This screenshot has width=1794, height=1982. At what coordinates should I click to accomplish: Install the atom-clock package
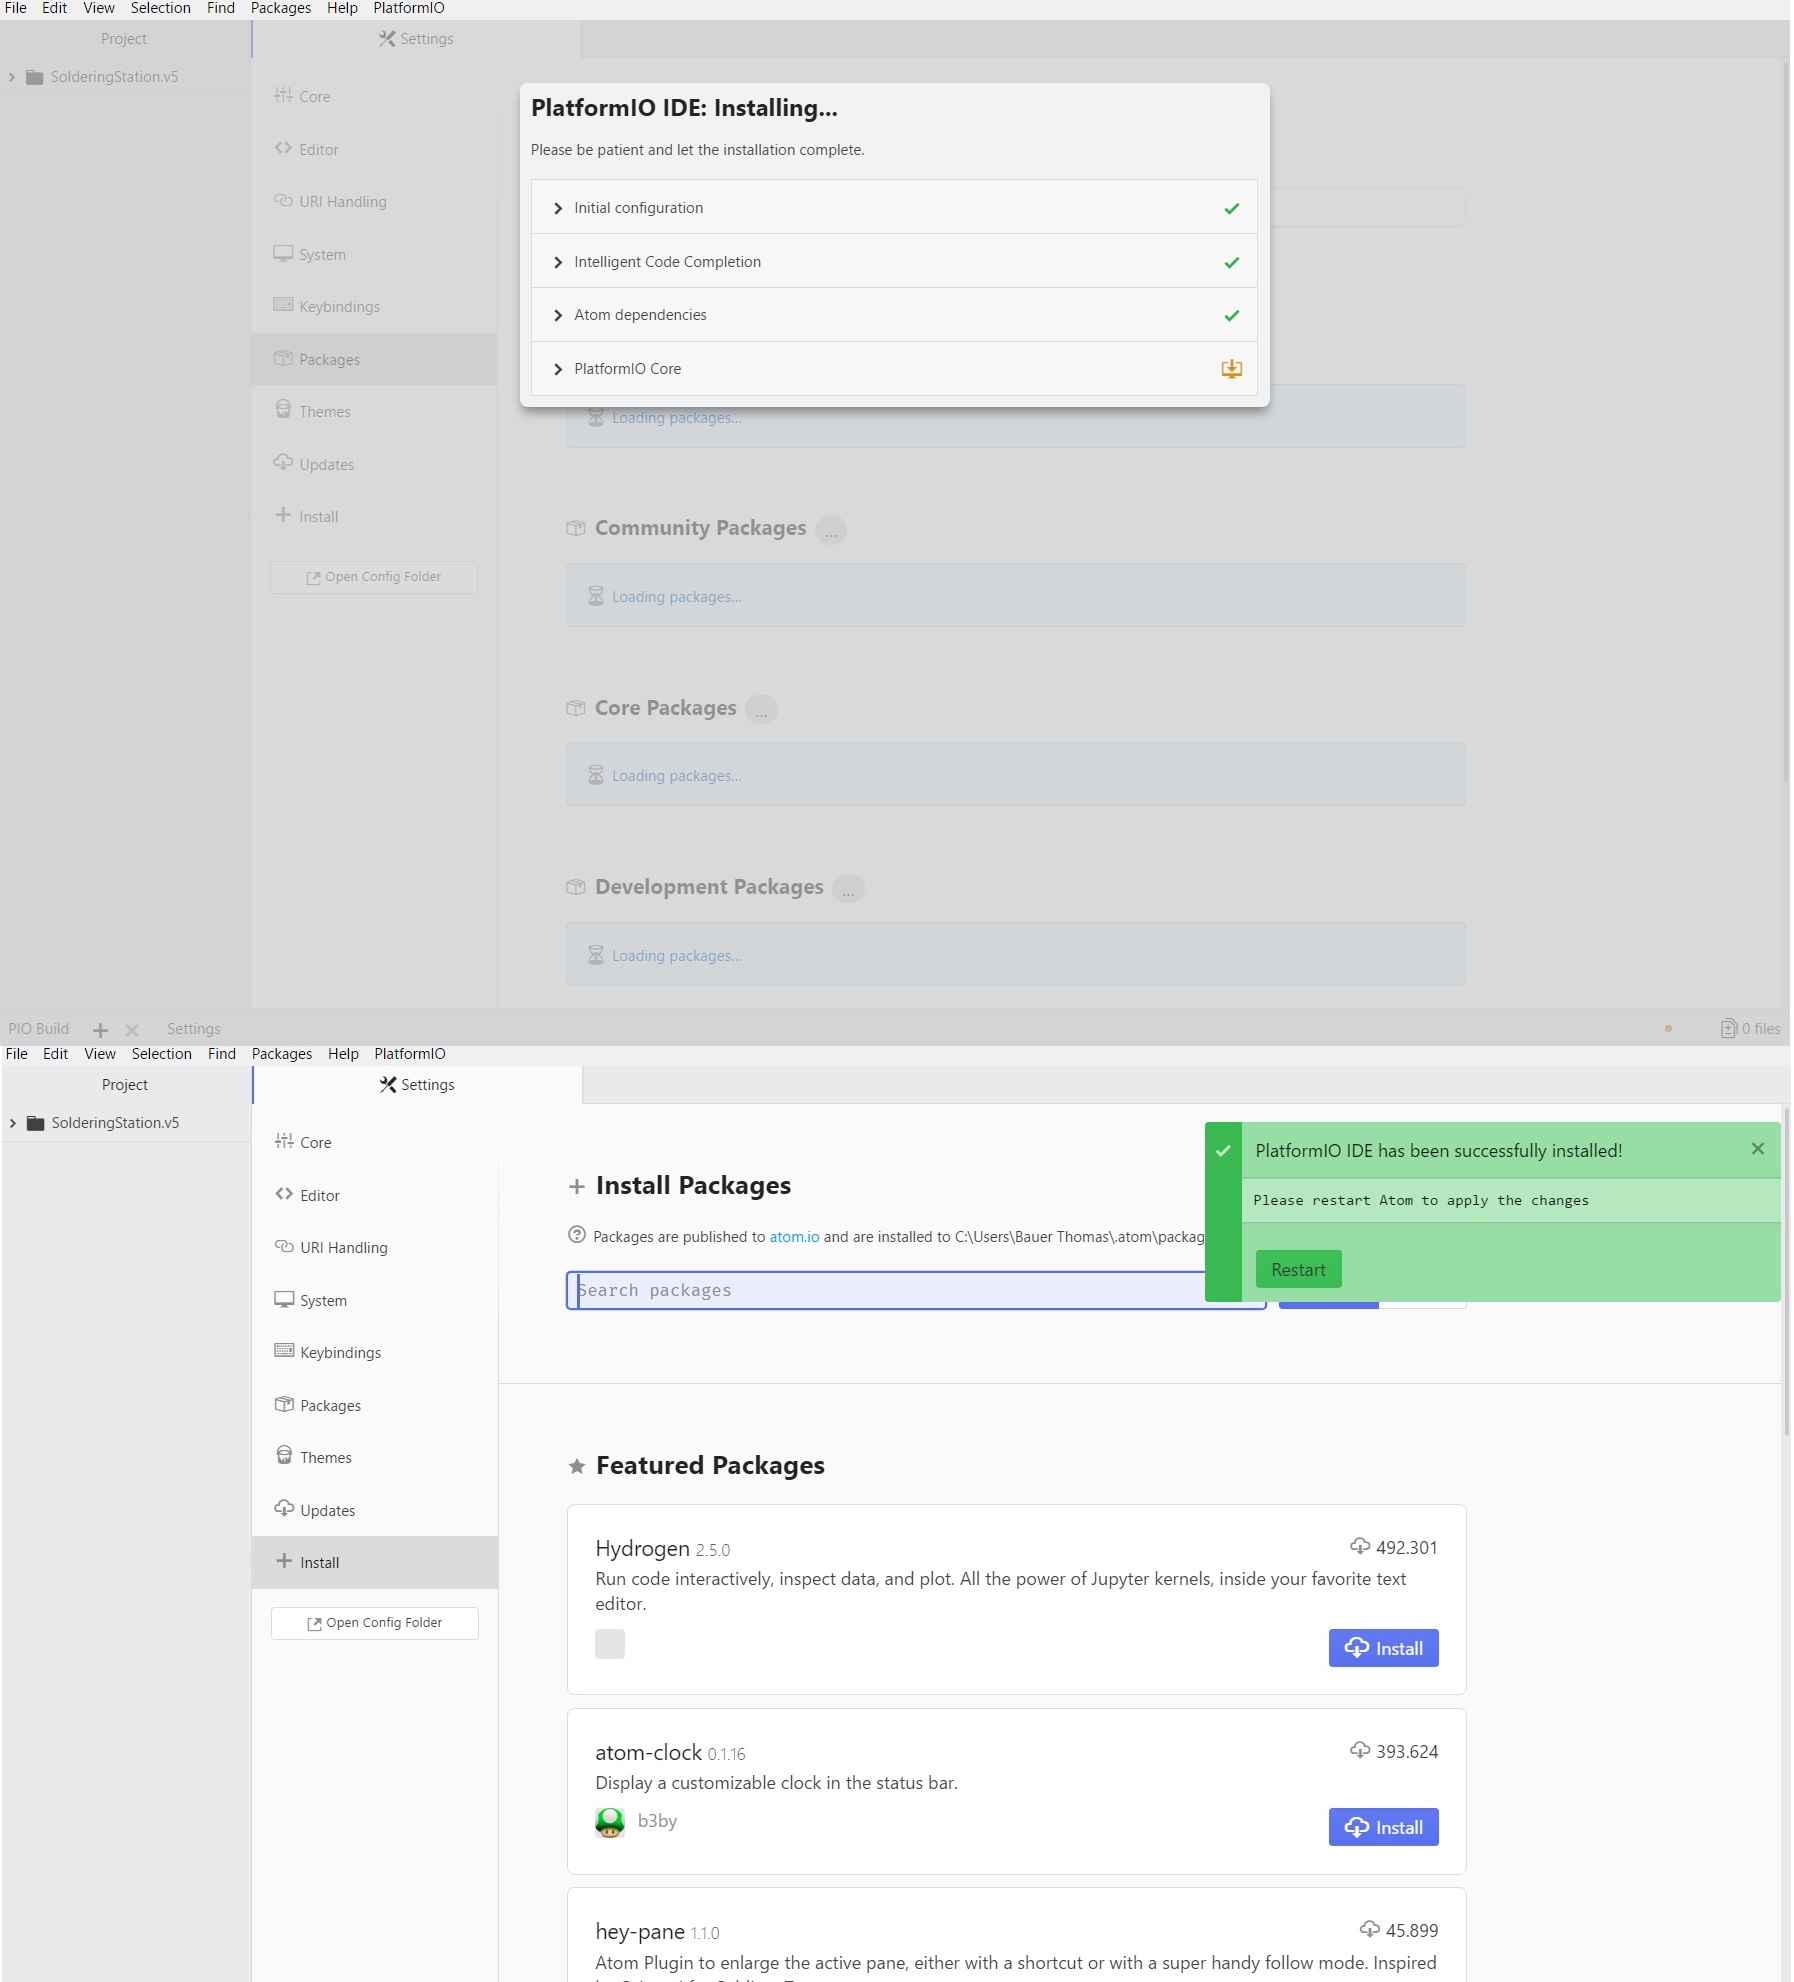[x=1383, y=1827]
